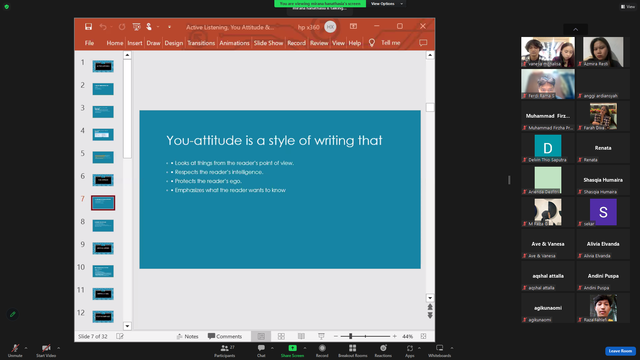Collapse participant gallery with up chevron

click(576, 29)
